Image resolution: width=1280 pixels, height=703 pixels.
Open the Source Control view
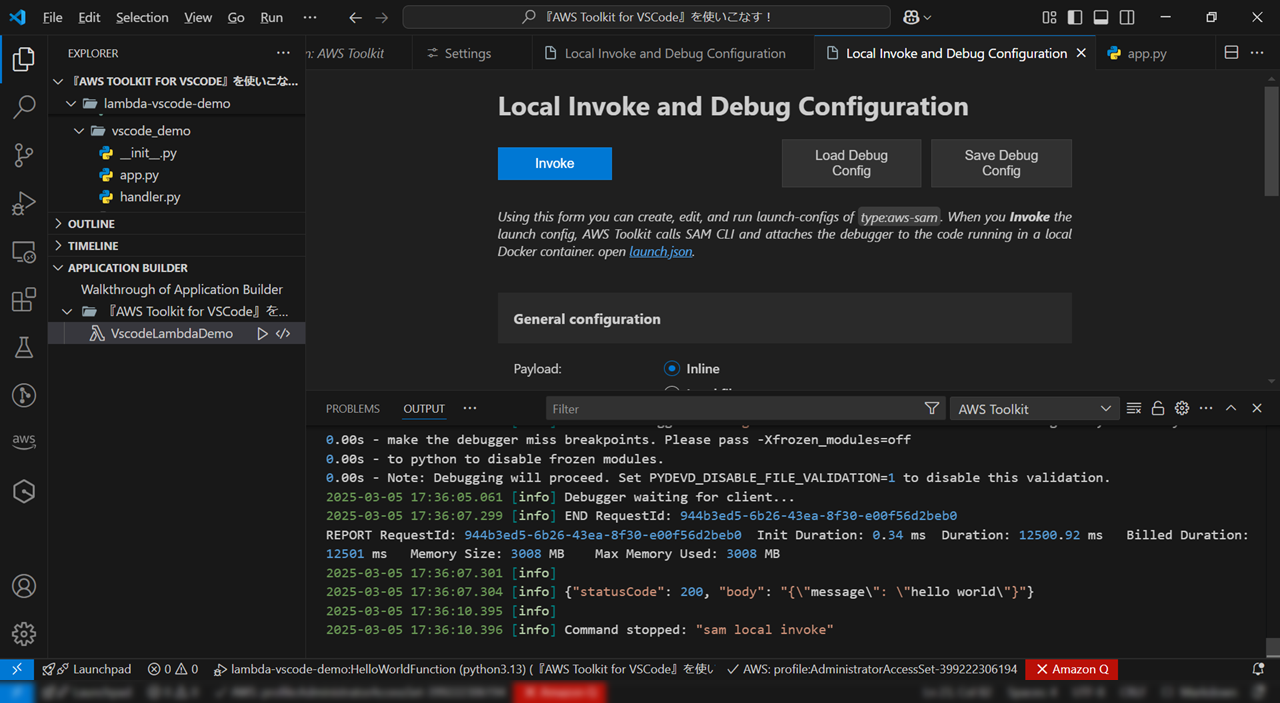coord(24,155)
